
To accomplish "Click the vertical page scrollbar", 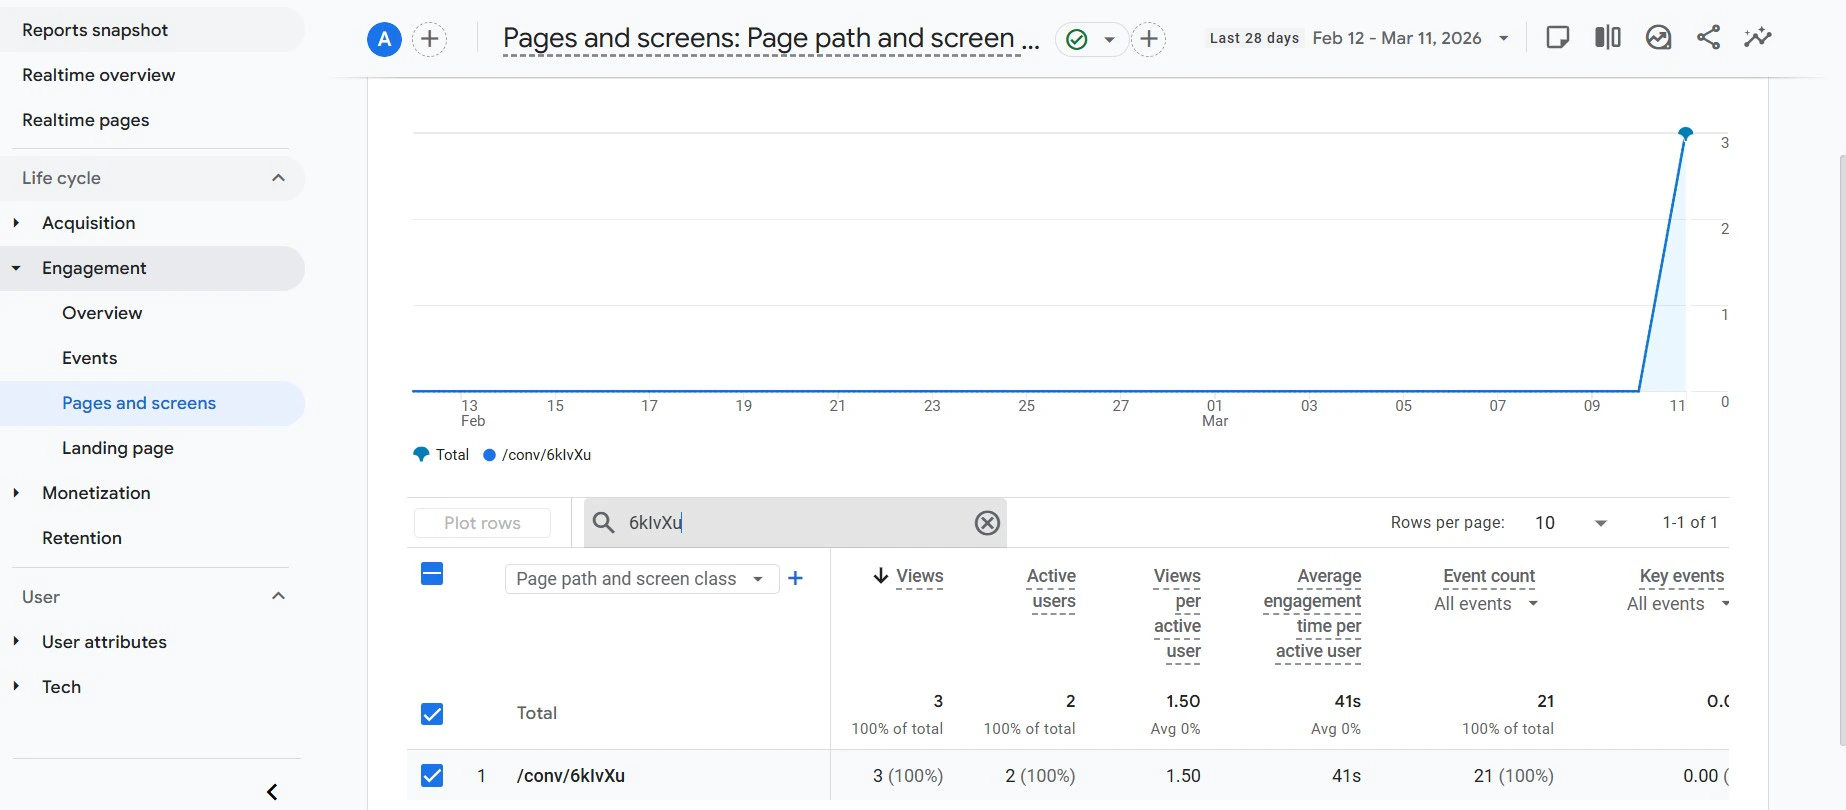I will tap(1842, 450).
